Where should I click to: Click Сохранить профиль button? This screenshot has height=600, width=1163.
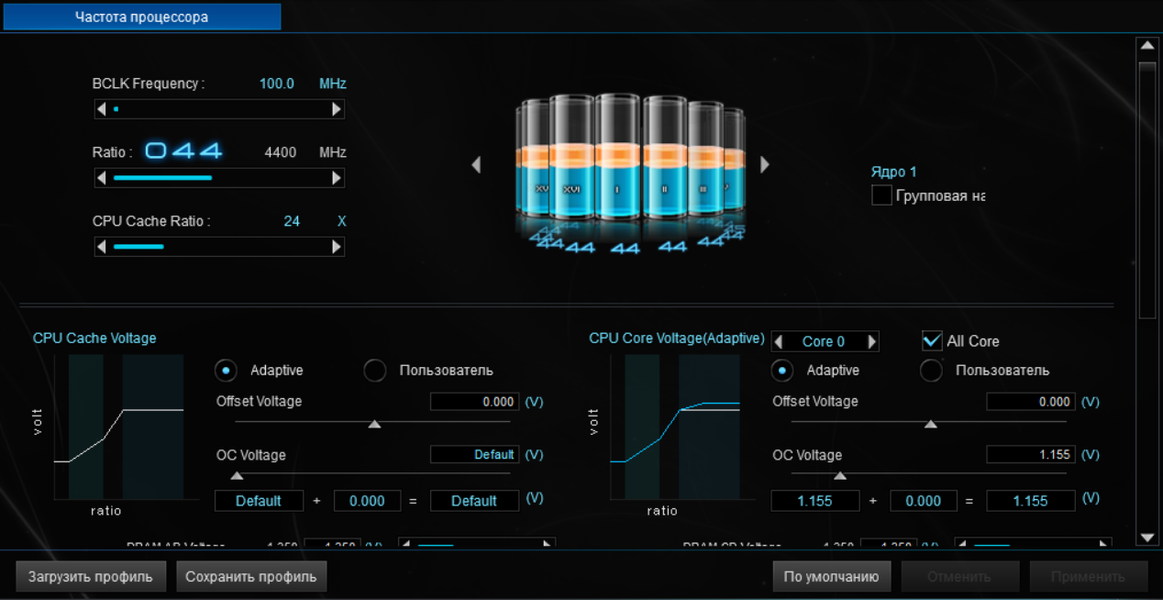[x=251, y=576]
